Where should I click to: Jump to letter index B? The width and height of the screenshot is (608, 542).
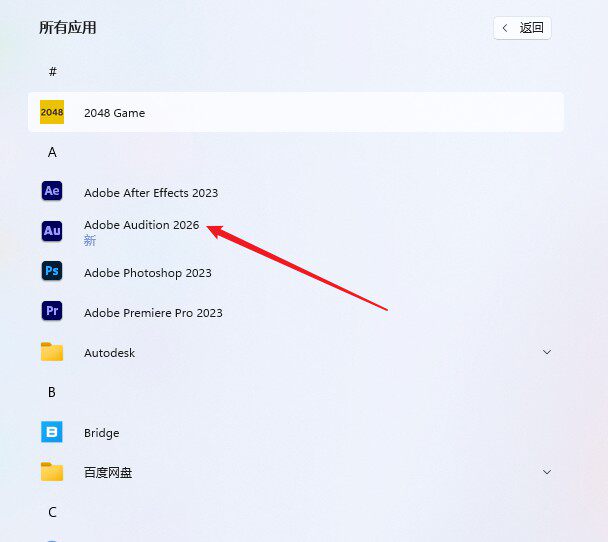pos(52,392)
